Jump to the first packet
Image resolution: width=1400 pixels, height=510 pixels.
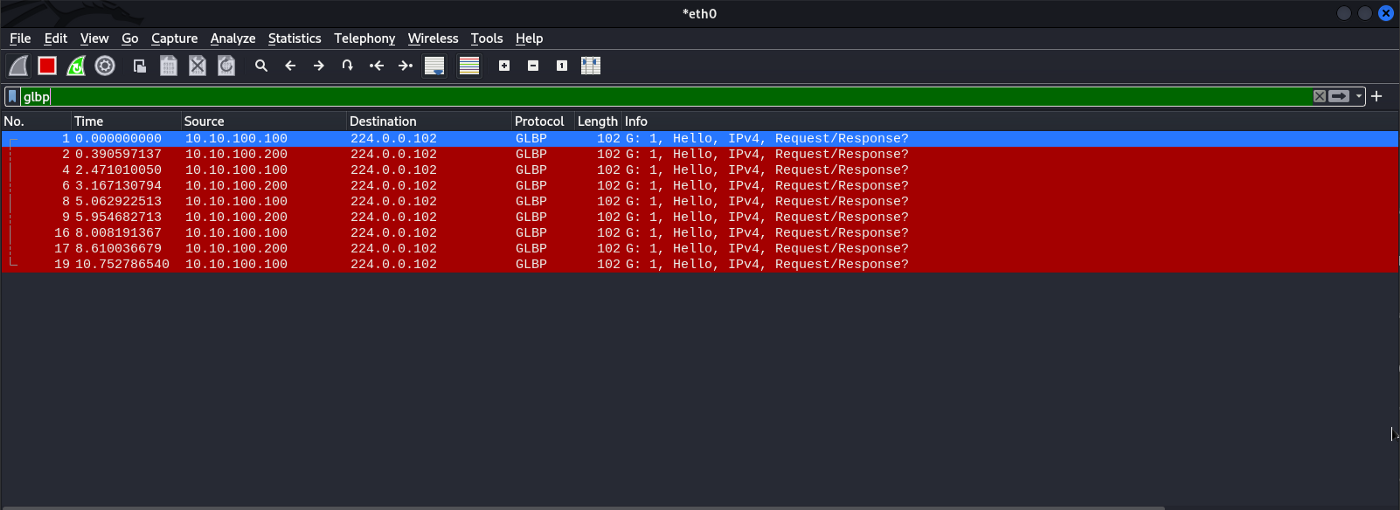click(x=376, y=66)
